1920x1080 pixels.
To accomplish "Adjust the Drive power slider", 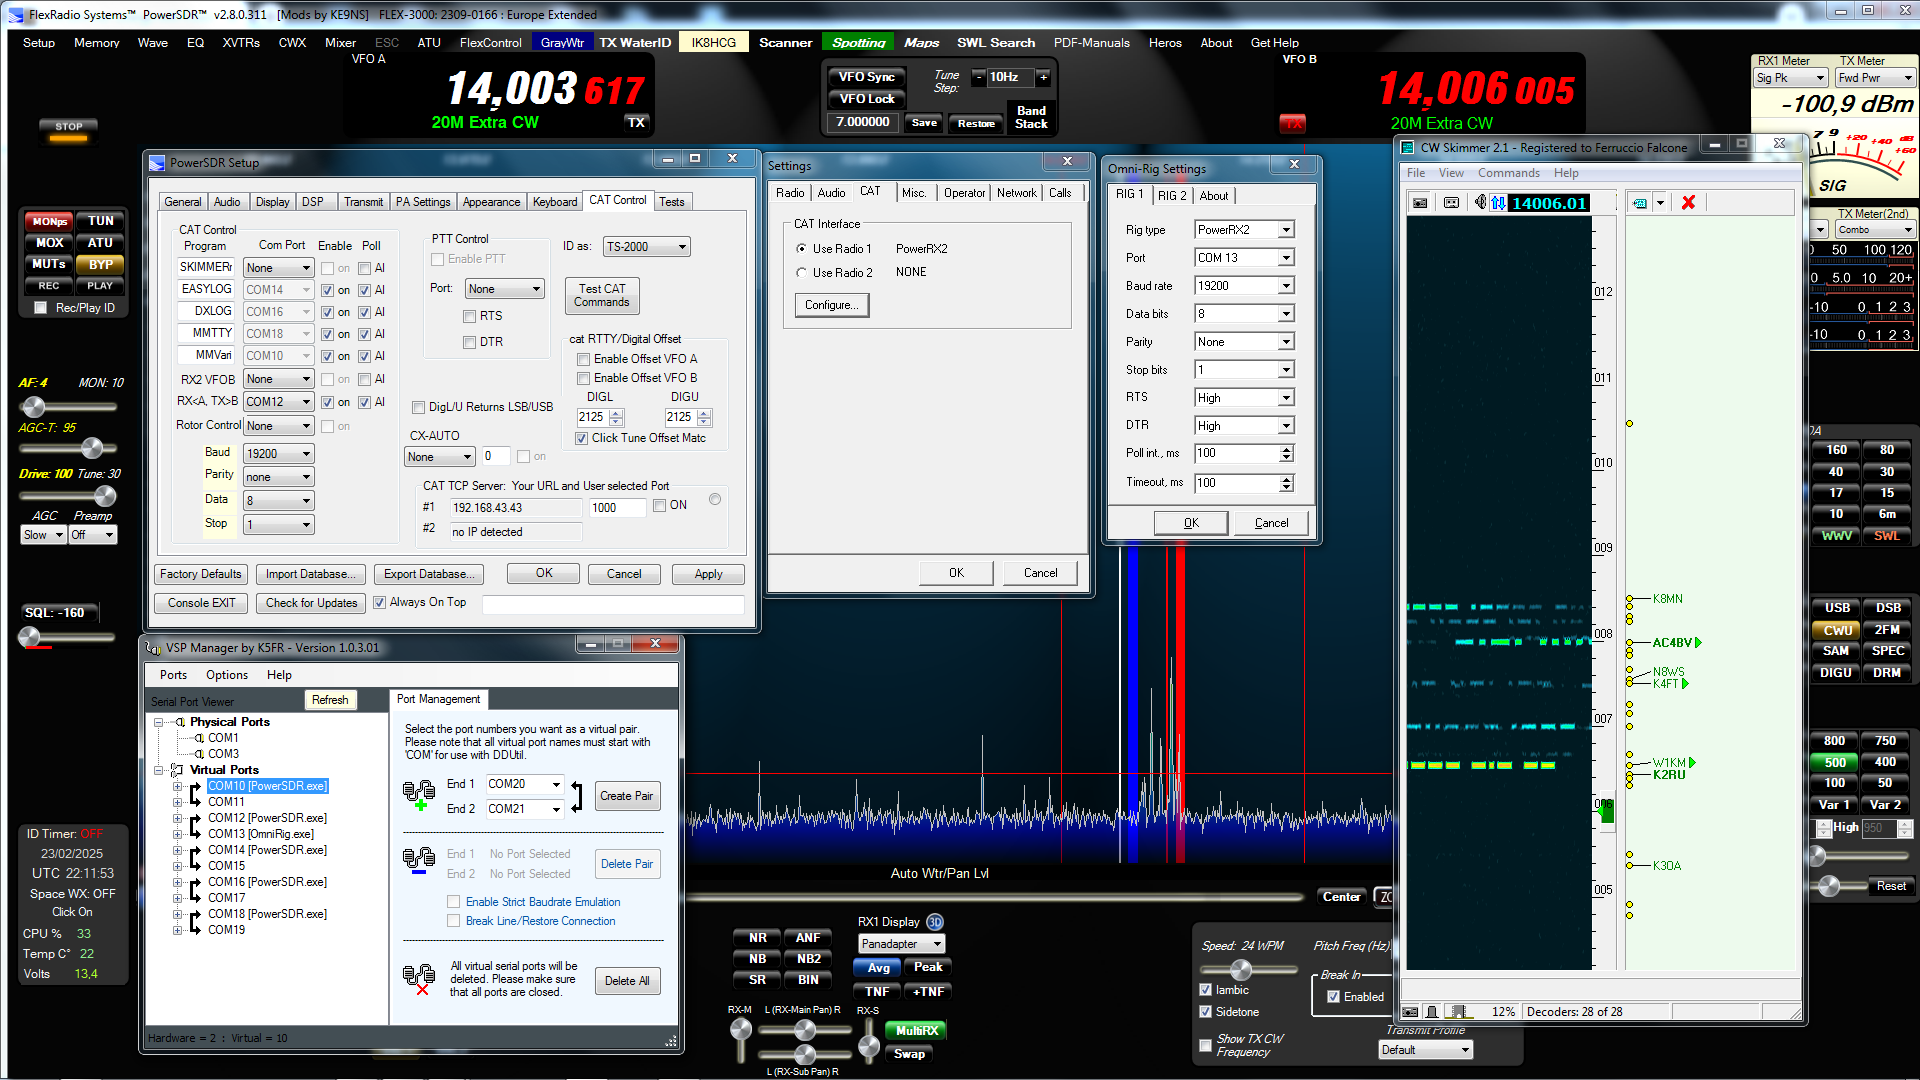I will point(105,496).
